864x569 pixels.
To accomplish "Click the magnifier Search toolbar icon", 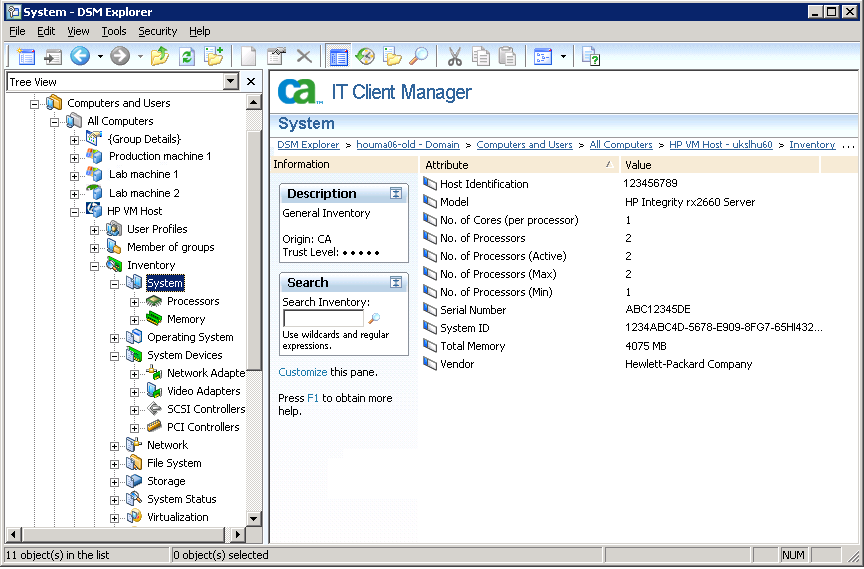I will pyautogui.click(x=420, y=57).
